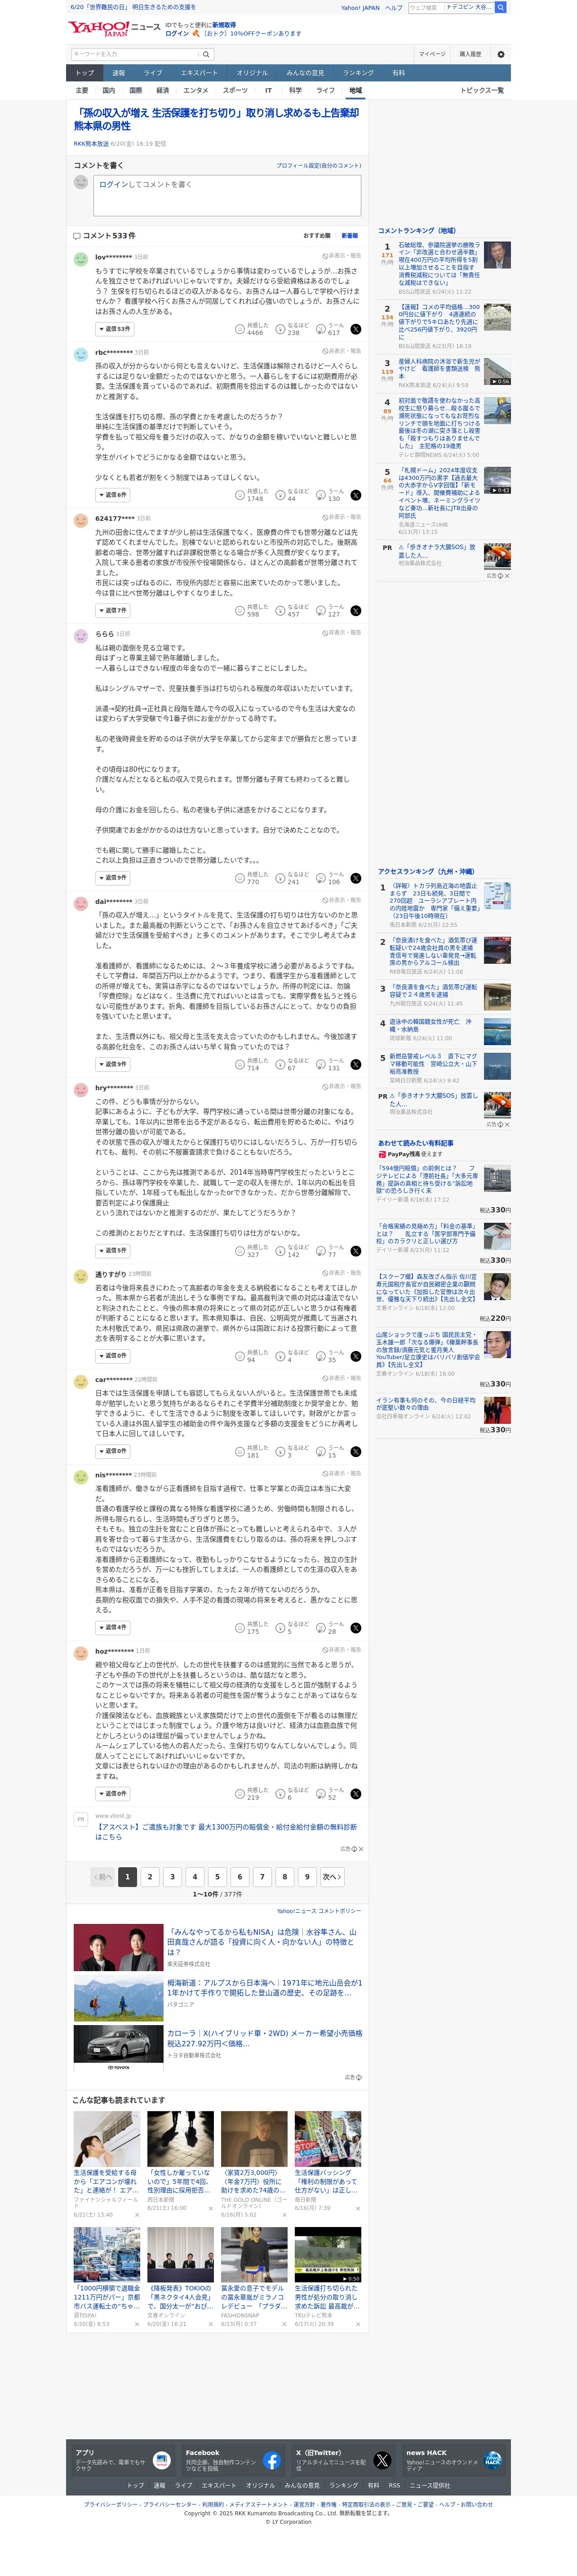Expand 返信0件 replies on 通りすがり comment
Viewport: 577px width, 2576px height.
pyautogui.click(x=112, y=1356)
